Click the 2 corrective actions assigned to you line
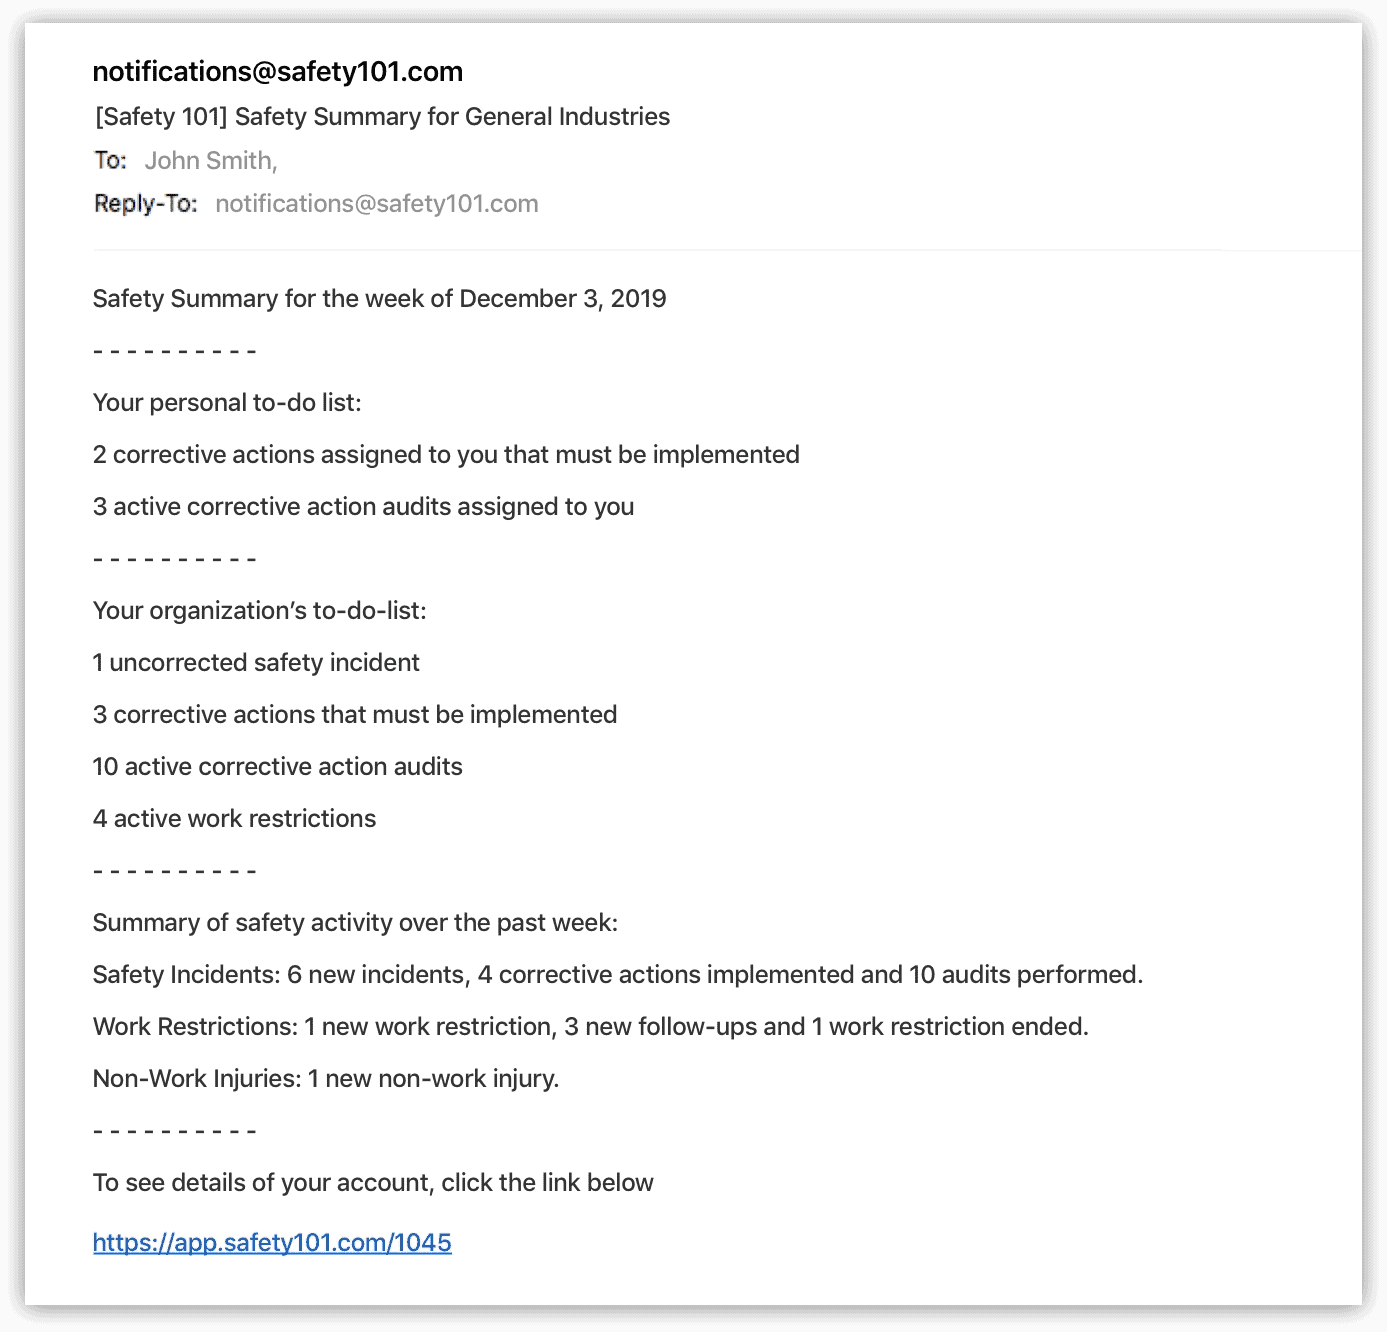 pyautogui.click(x=446, y=455)
